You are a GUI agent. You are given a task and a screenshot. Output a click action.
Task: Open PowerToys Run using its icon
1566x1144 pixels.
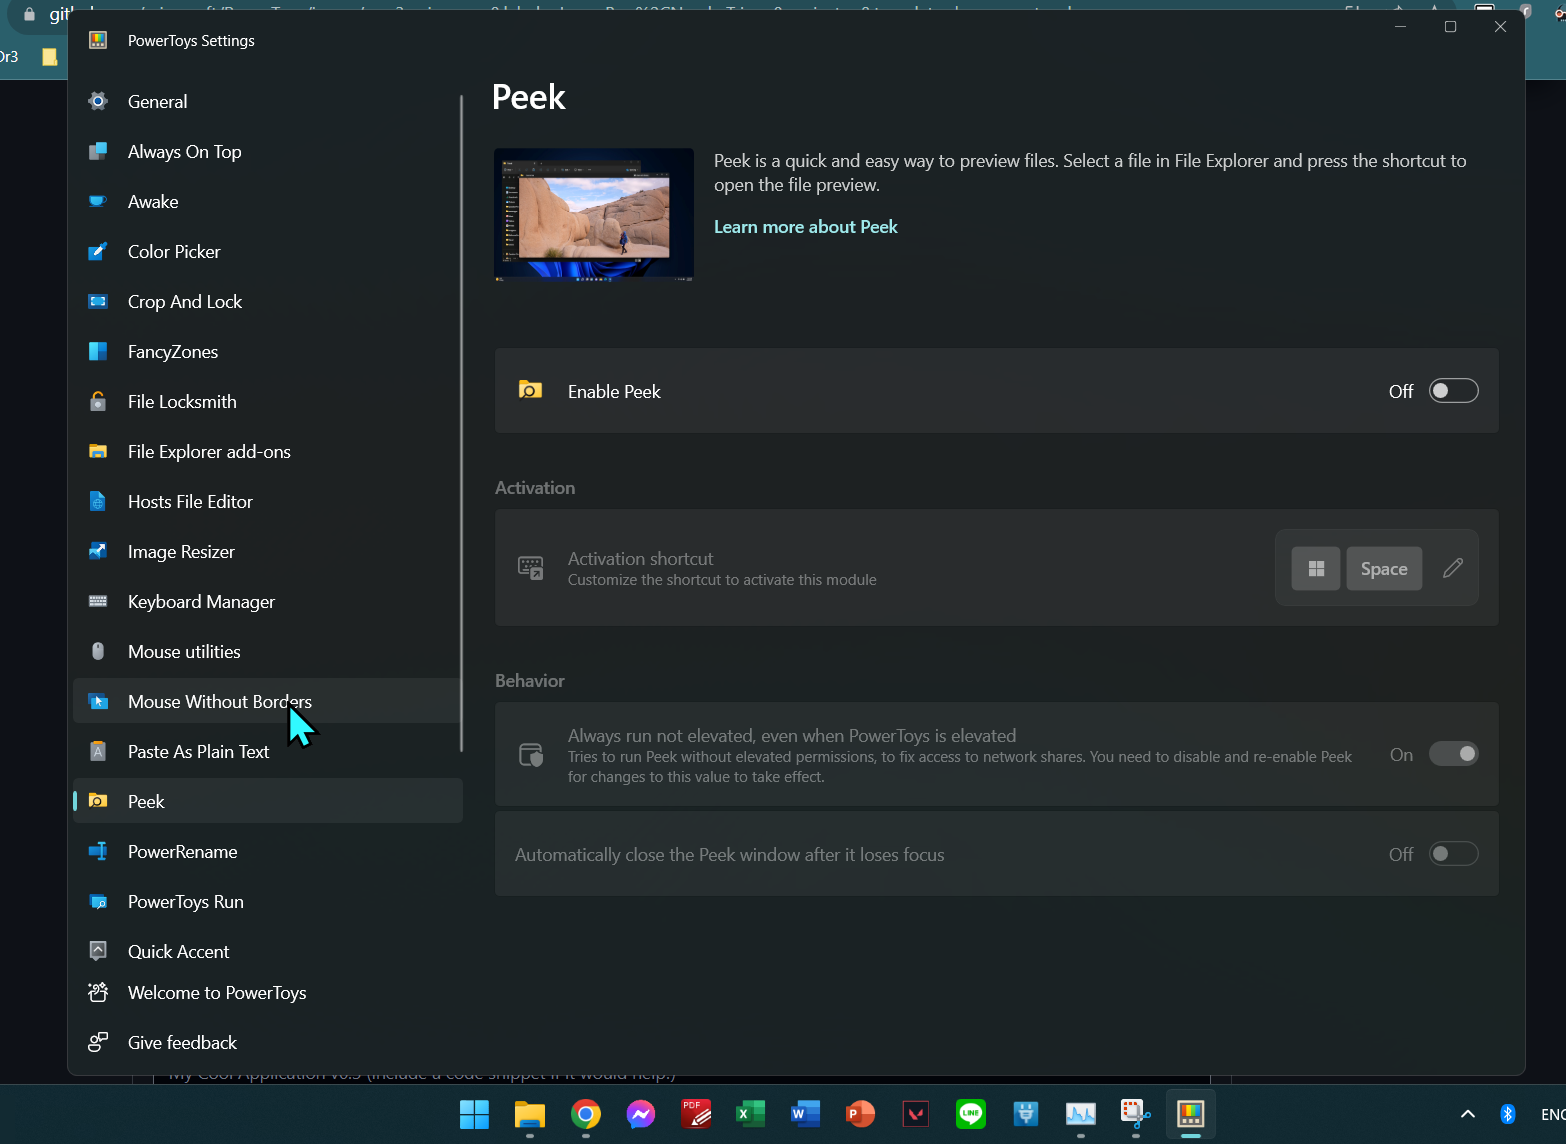tap(97, 901)
